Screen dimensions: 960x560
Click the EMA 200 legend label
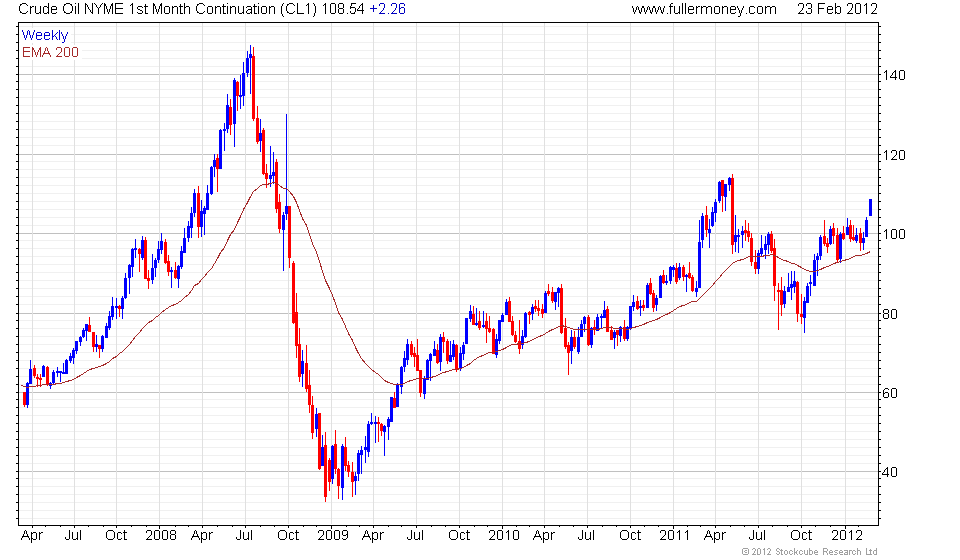(50, 52)
